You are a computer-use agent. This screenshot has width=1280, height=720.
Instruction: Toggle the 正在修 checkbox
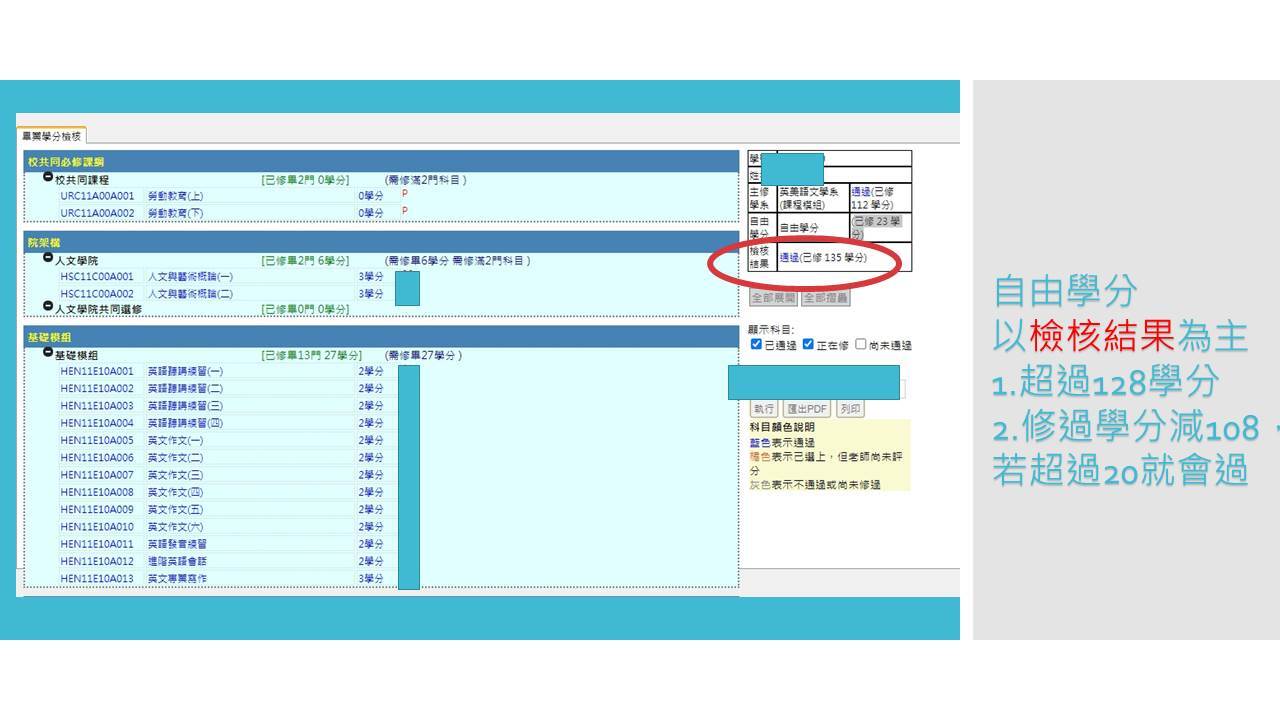808,344
